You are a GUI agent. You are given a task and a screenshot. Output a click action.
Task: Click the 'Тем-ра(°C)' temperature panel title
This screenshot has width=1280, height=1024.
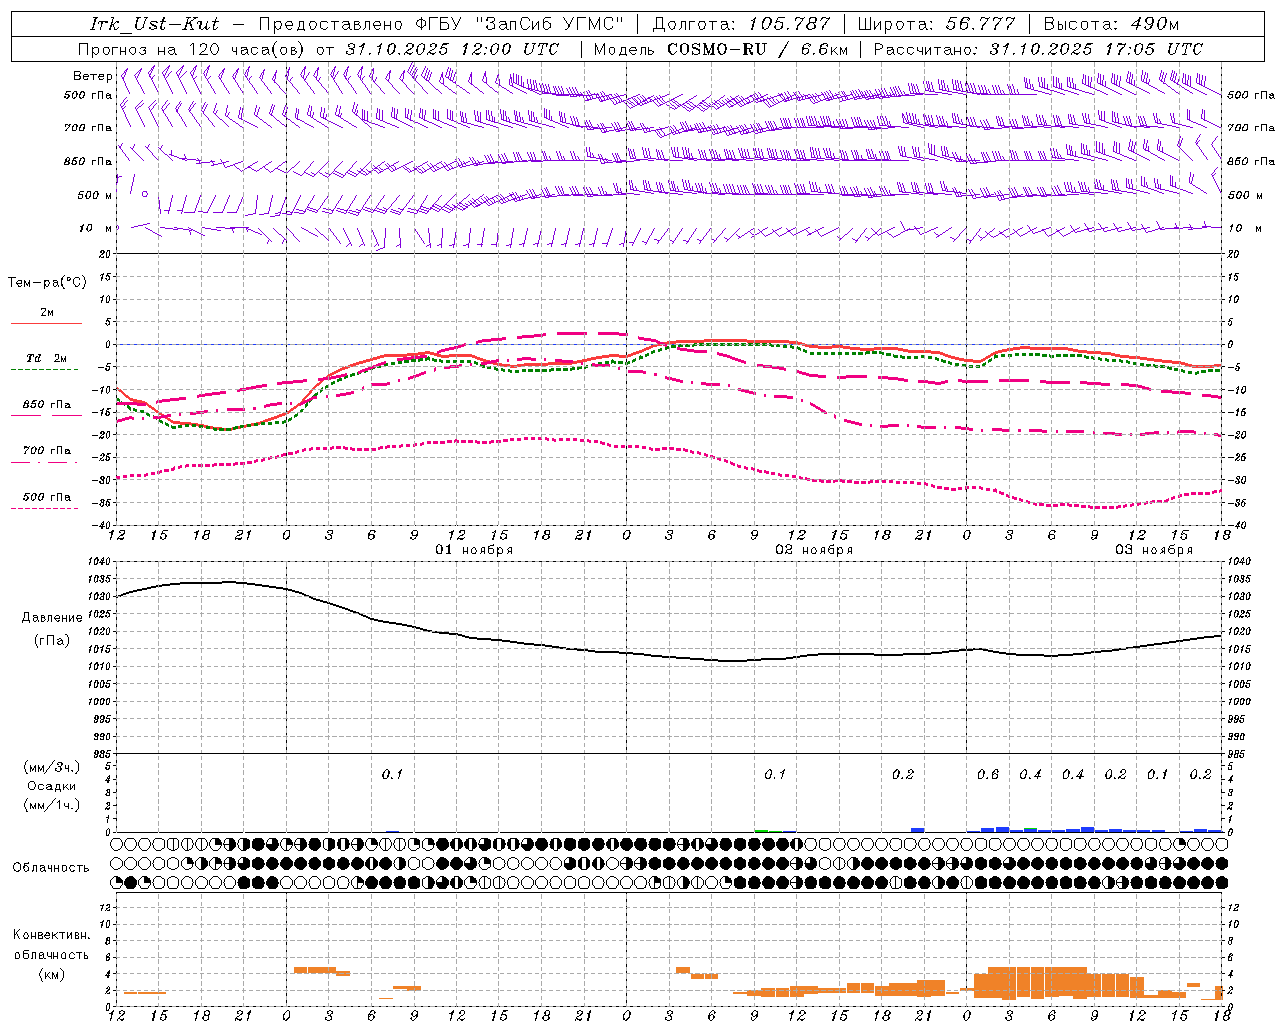47,283
